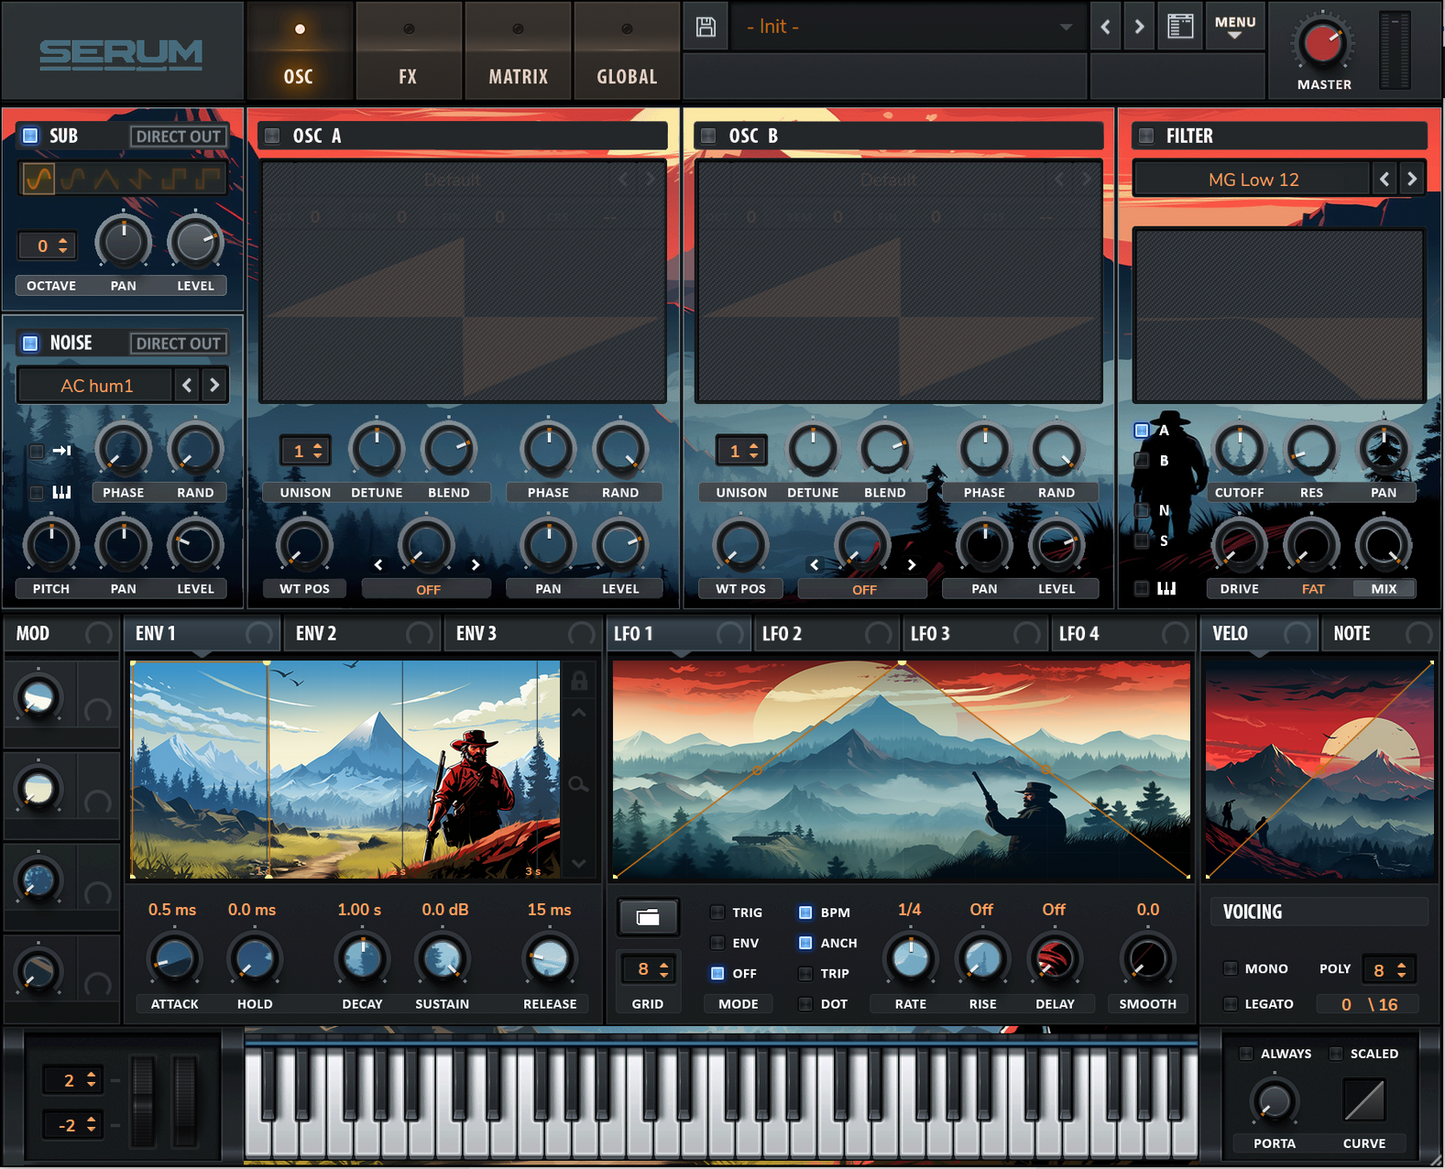Click OSC A warp OFF label

coord(428,590)
